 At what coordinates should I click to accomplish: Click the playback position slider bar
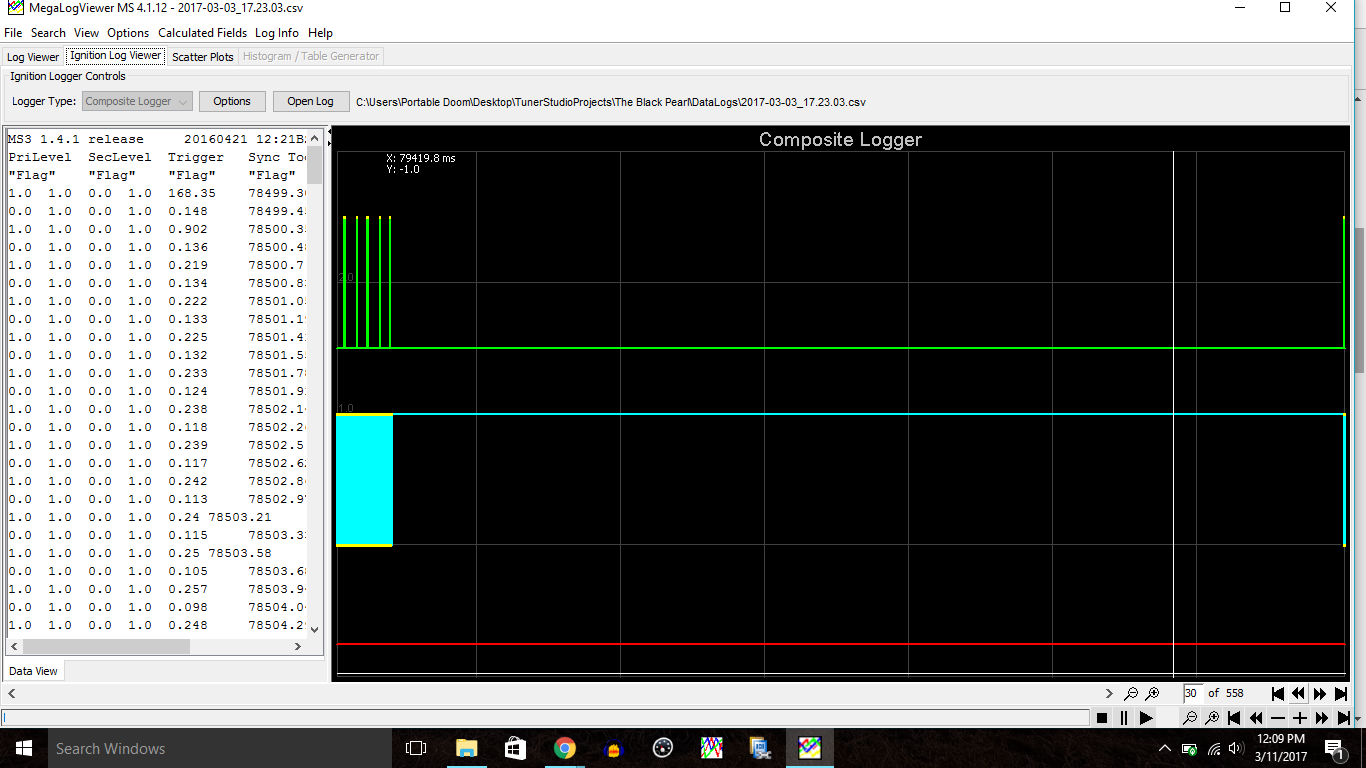coord(545,717)
